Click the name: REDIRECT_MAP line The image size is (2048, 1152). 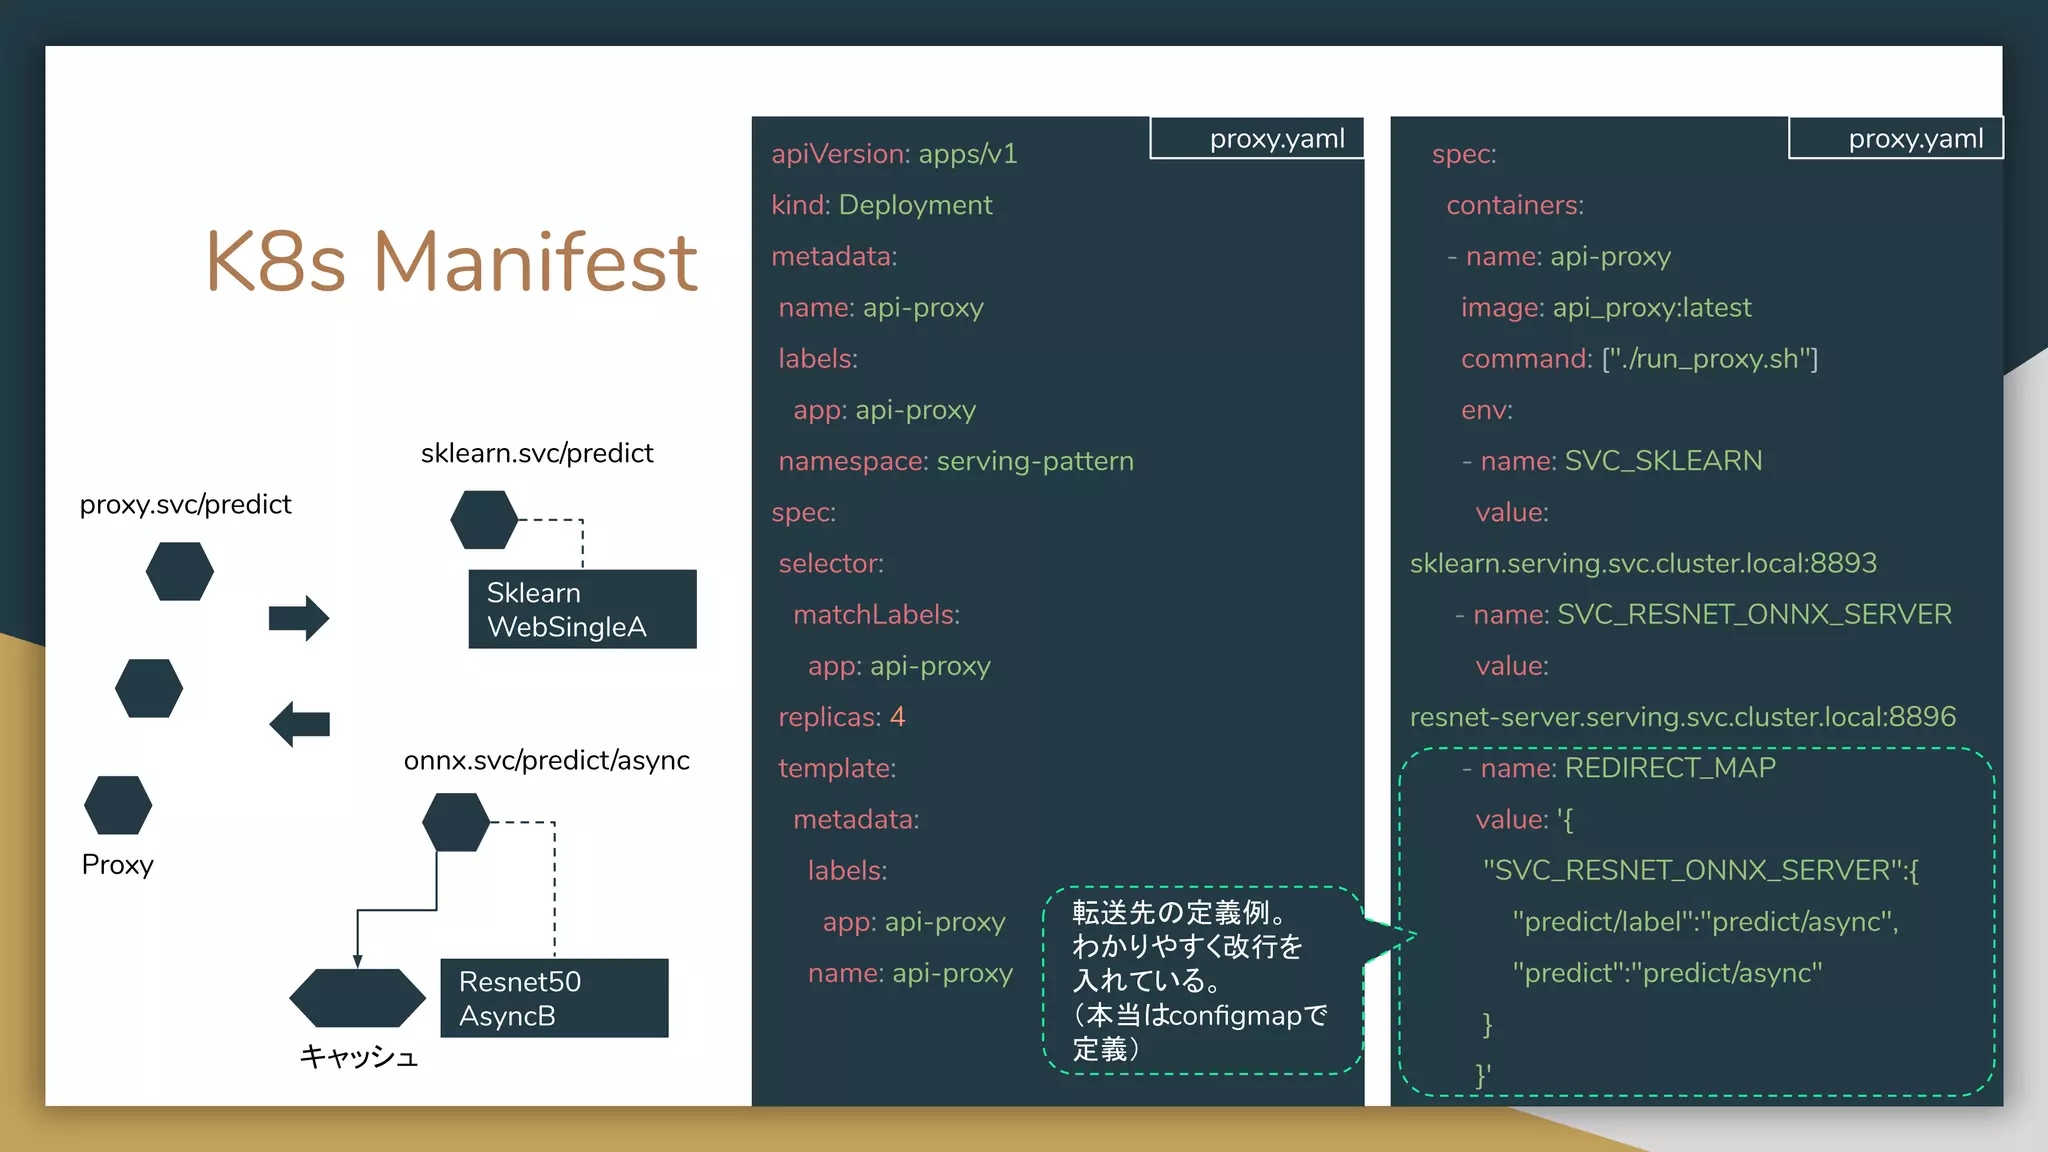(1619, 768)
